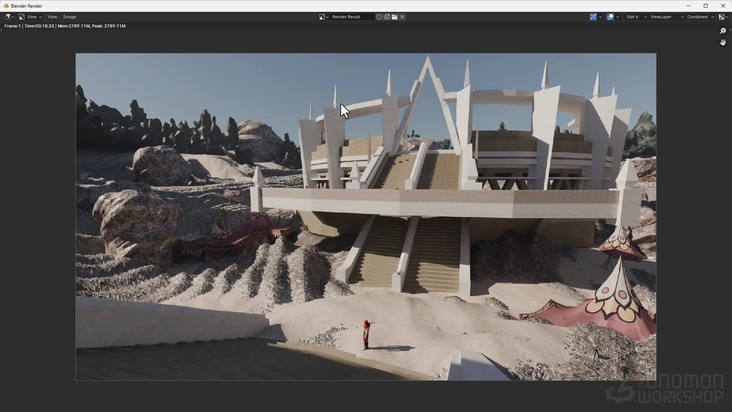
Task: Click the display channels icon
Action: tap(722, 17)
